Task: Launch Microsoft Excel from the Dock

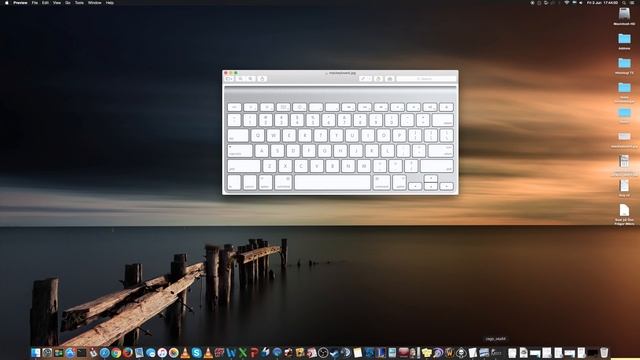Action: pos(242,352)
